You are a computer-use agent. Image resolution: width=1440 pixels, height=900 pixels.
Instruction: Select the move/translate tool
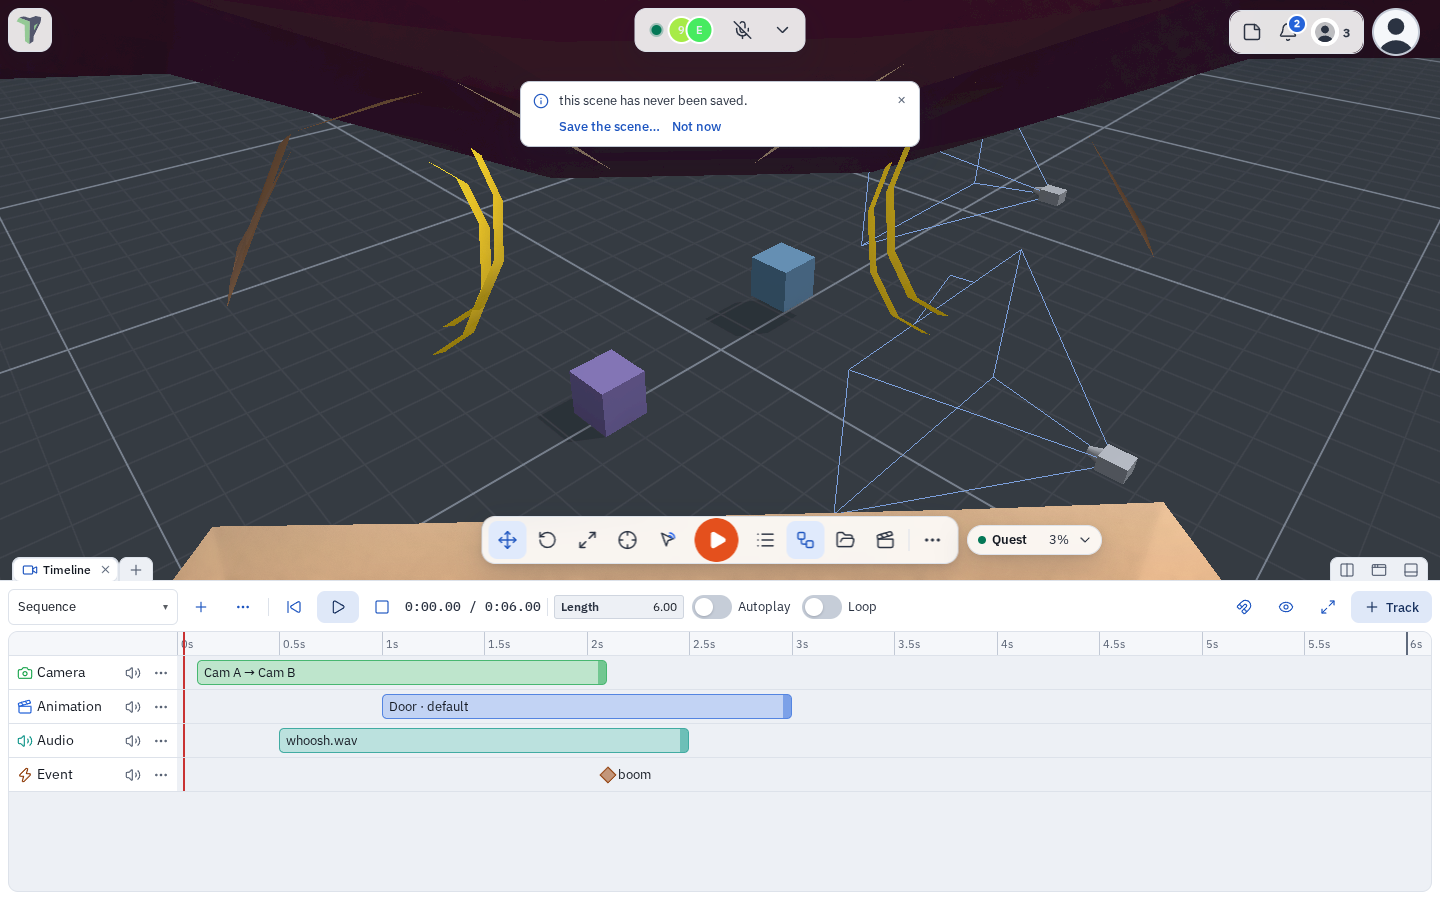coord(507,540)
